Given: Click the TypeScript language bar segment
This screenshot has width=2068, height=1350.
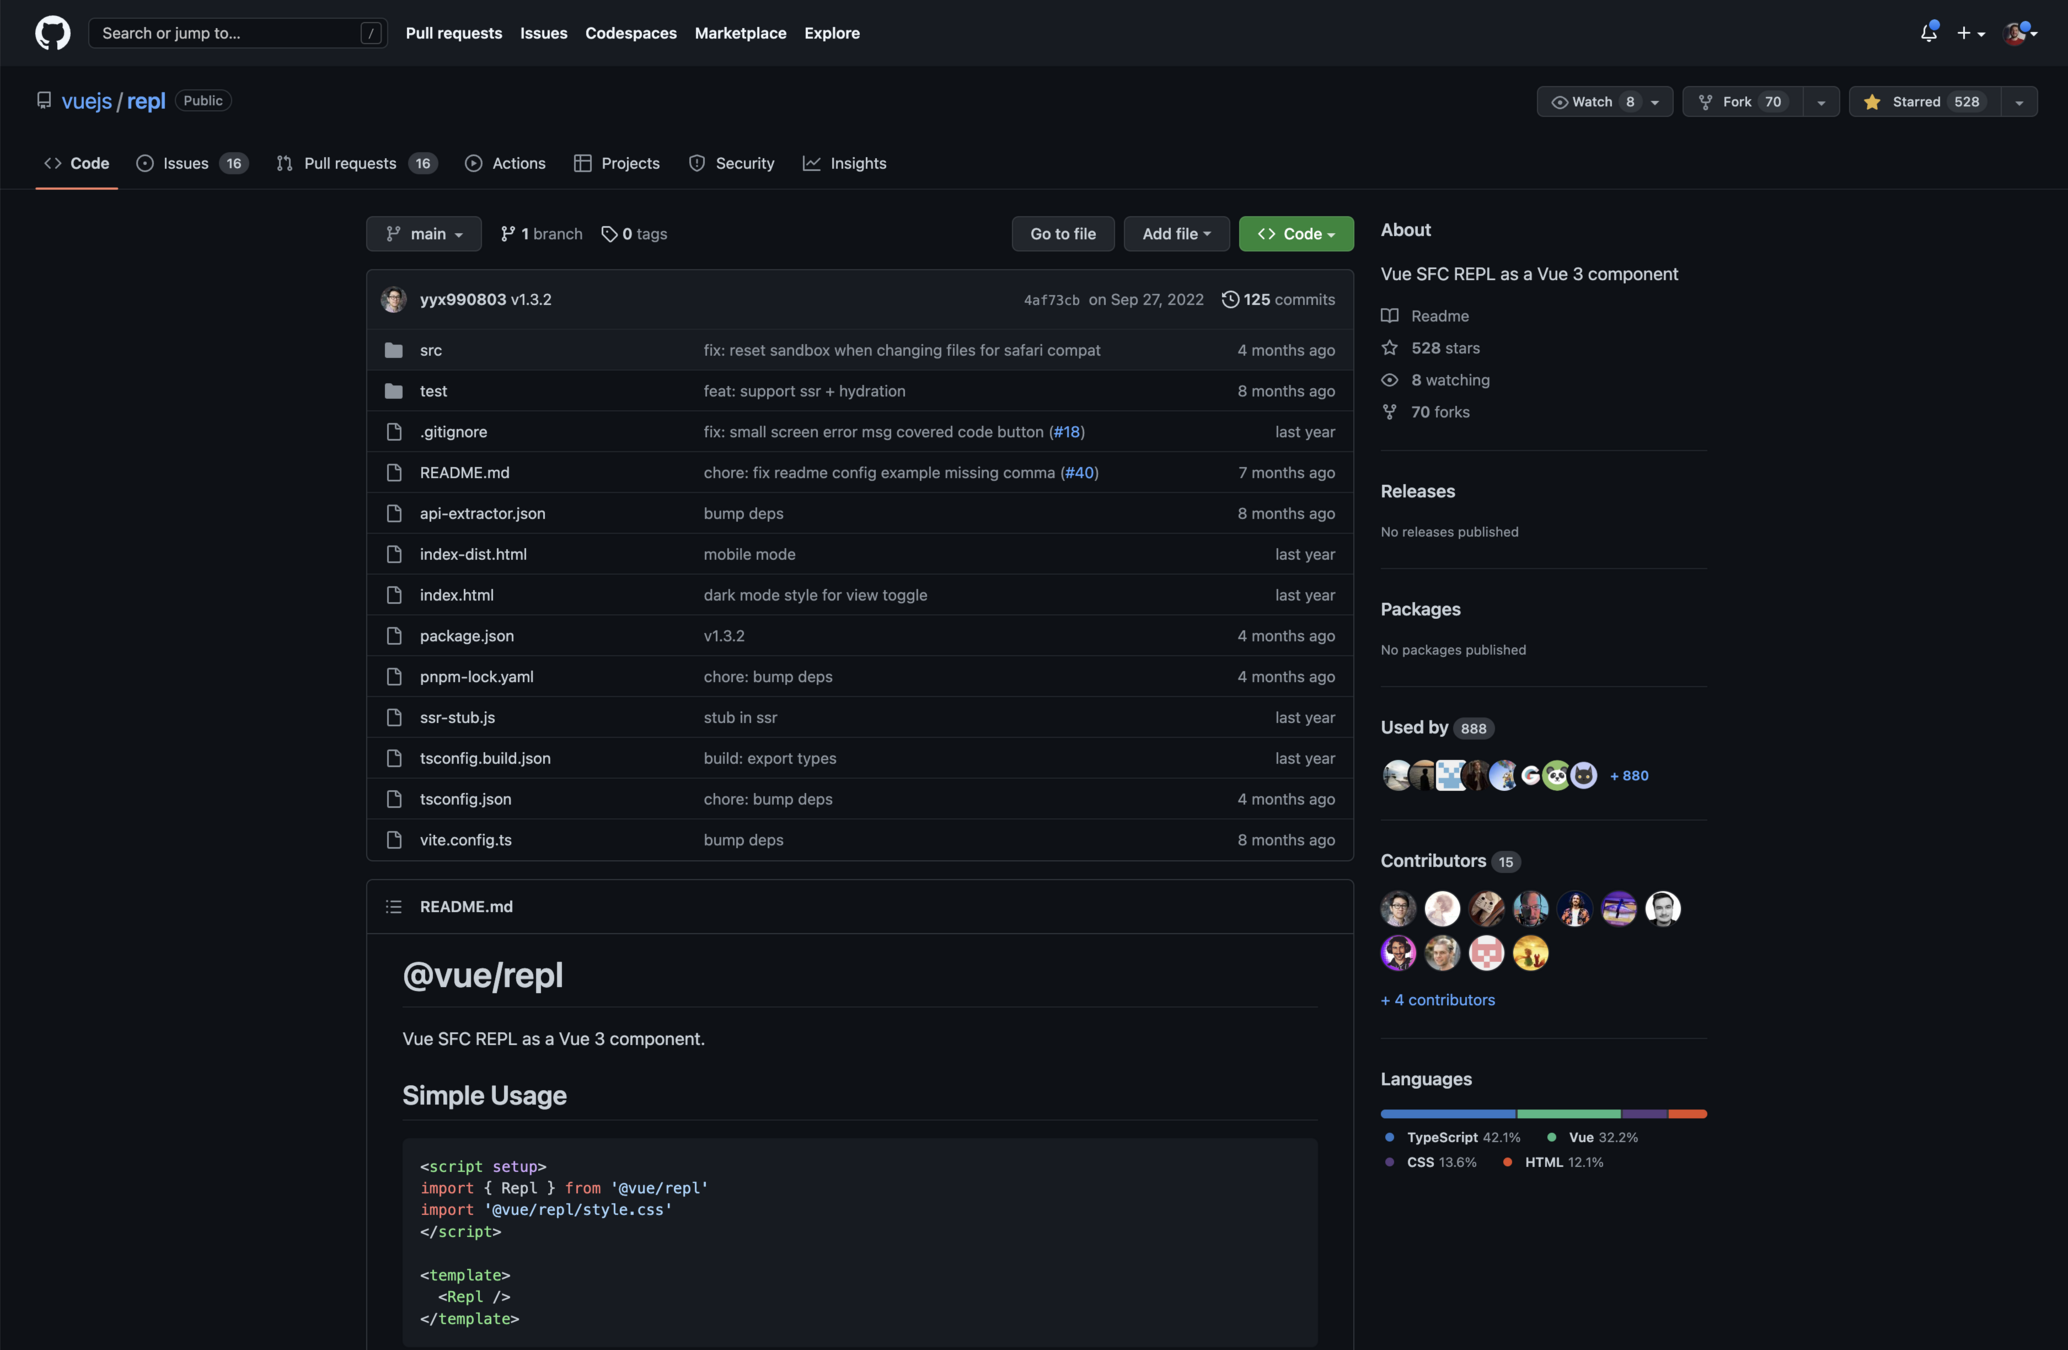Looking at the screenshot, I should (x=1447, y=1113).
